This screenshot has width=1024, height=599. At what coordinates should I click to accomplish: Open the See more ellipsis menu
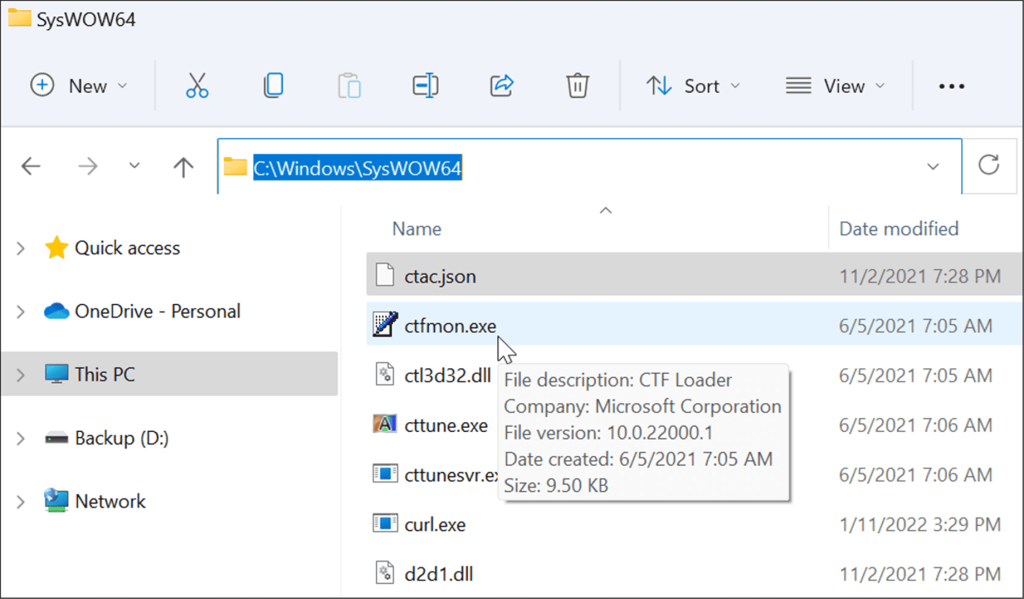click(x=952, y=86)
